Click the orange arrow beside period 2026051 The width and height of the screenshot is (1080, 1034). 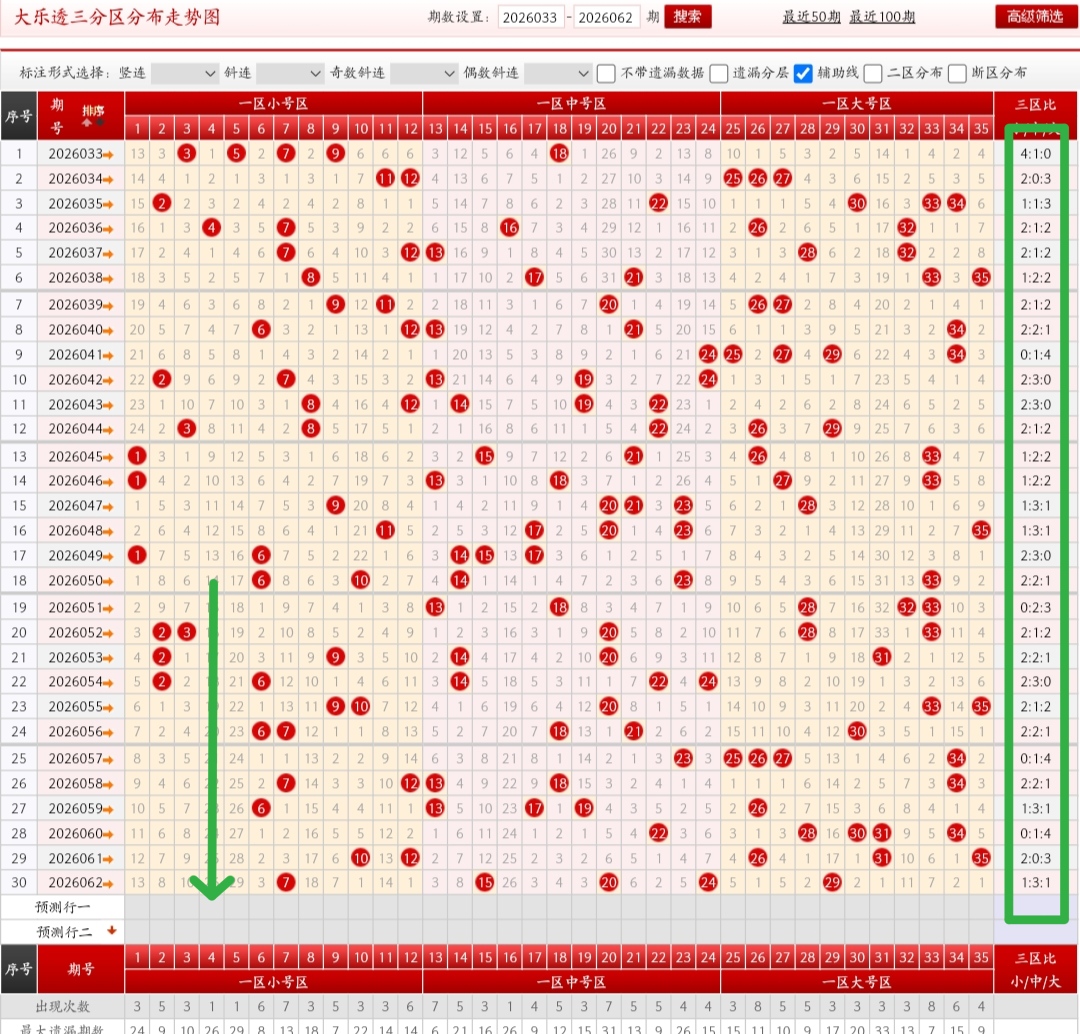(x=108, y=608)
